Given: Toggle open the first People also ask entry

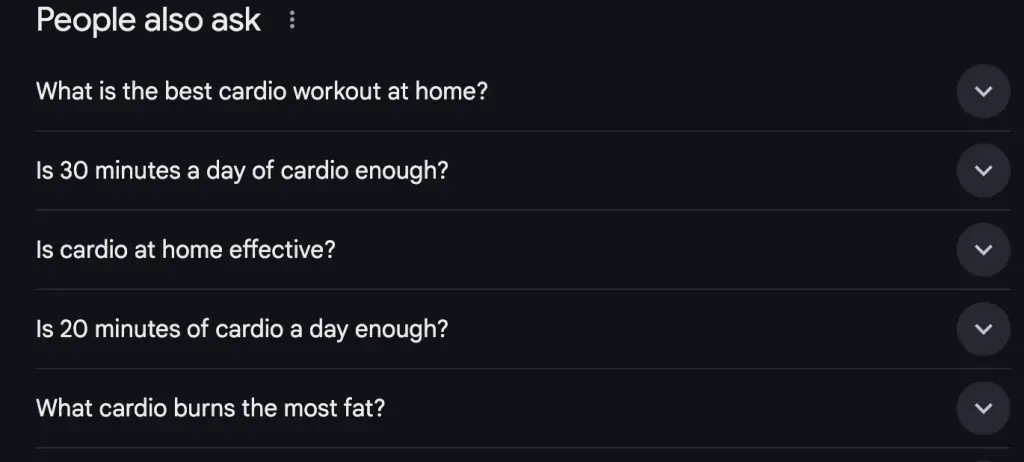Looking at the screenshot, I should (523, 91).
